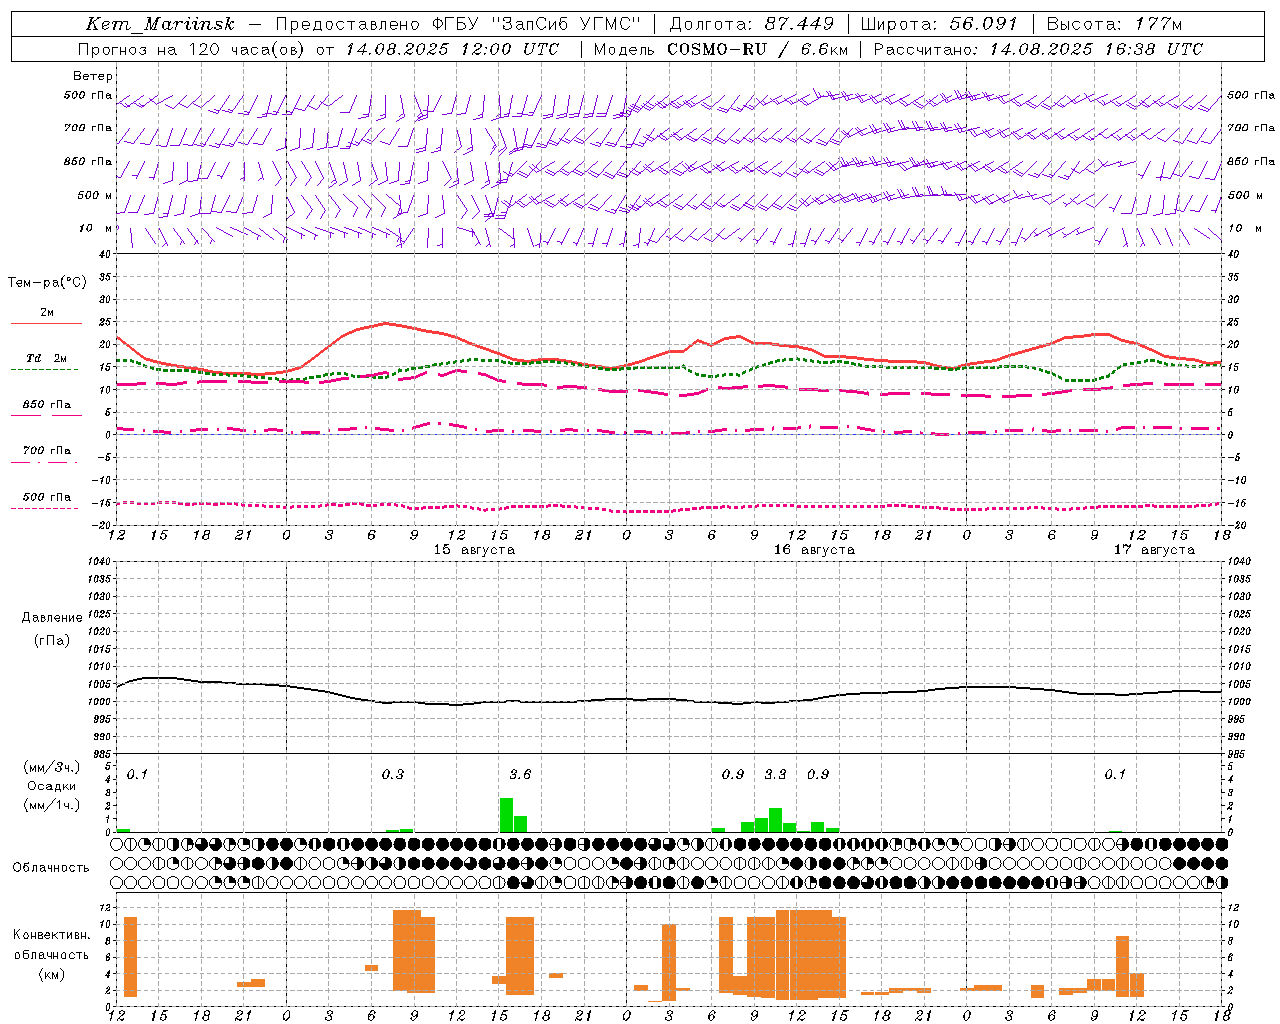
Task: Click the 3.6 precipitation total value
Action: click(x=520, y=775)
